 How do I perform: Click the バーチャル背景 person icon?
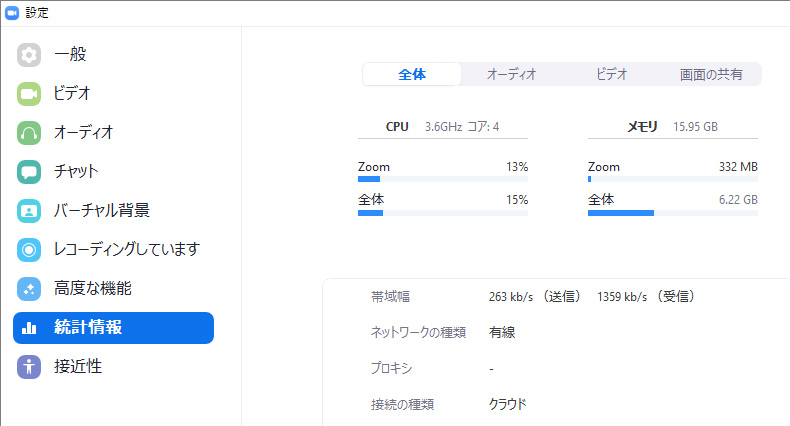pyautogui.click(x=29, y=211)
